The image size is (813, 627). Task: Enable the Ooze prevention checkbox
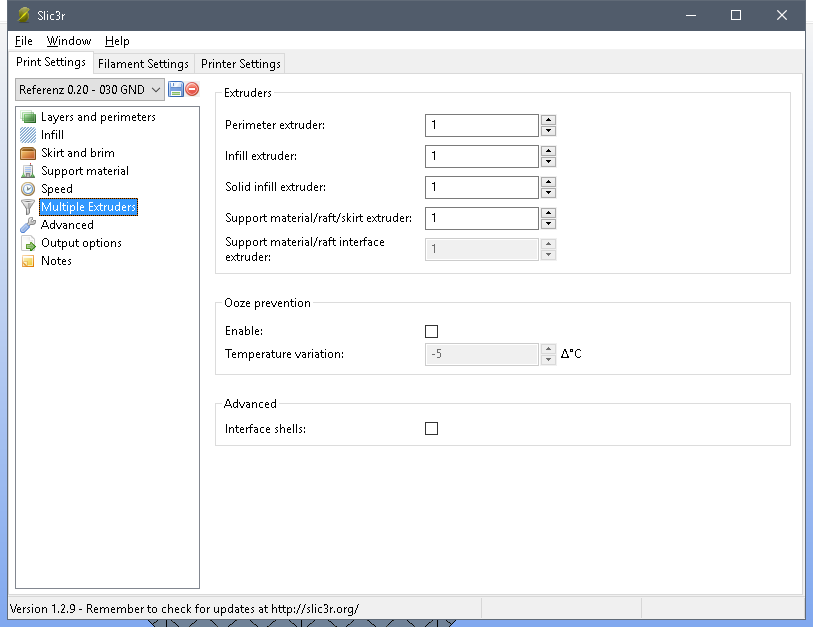click(x=432, y=331)
